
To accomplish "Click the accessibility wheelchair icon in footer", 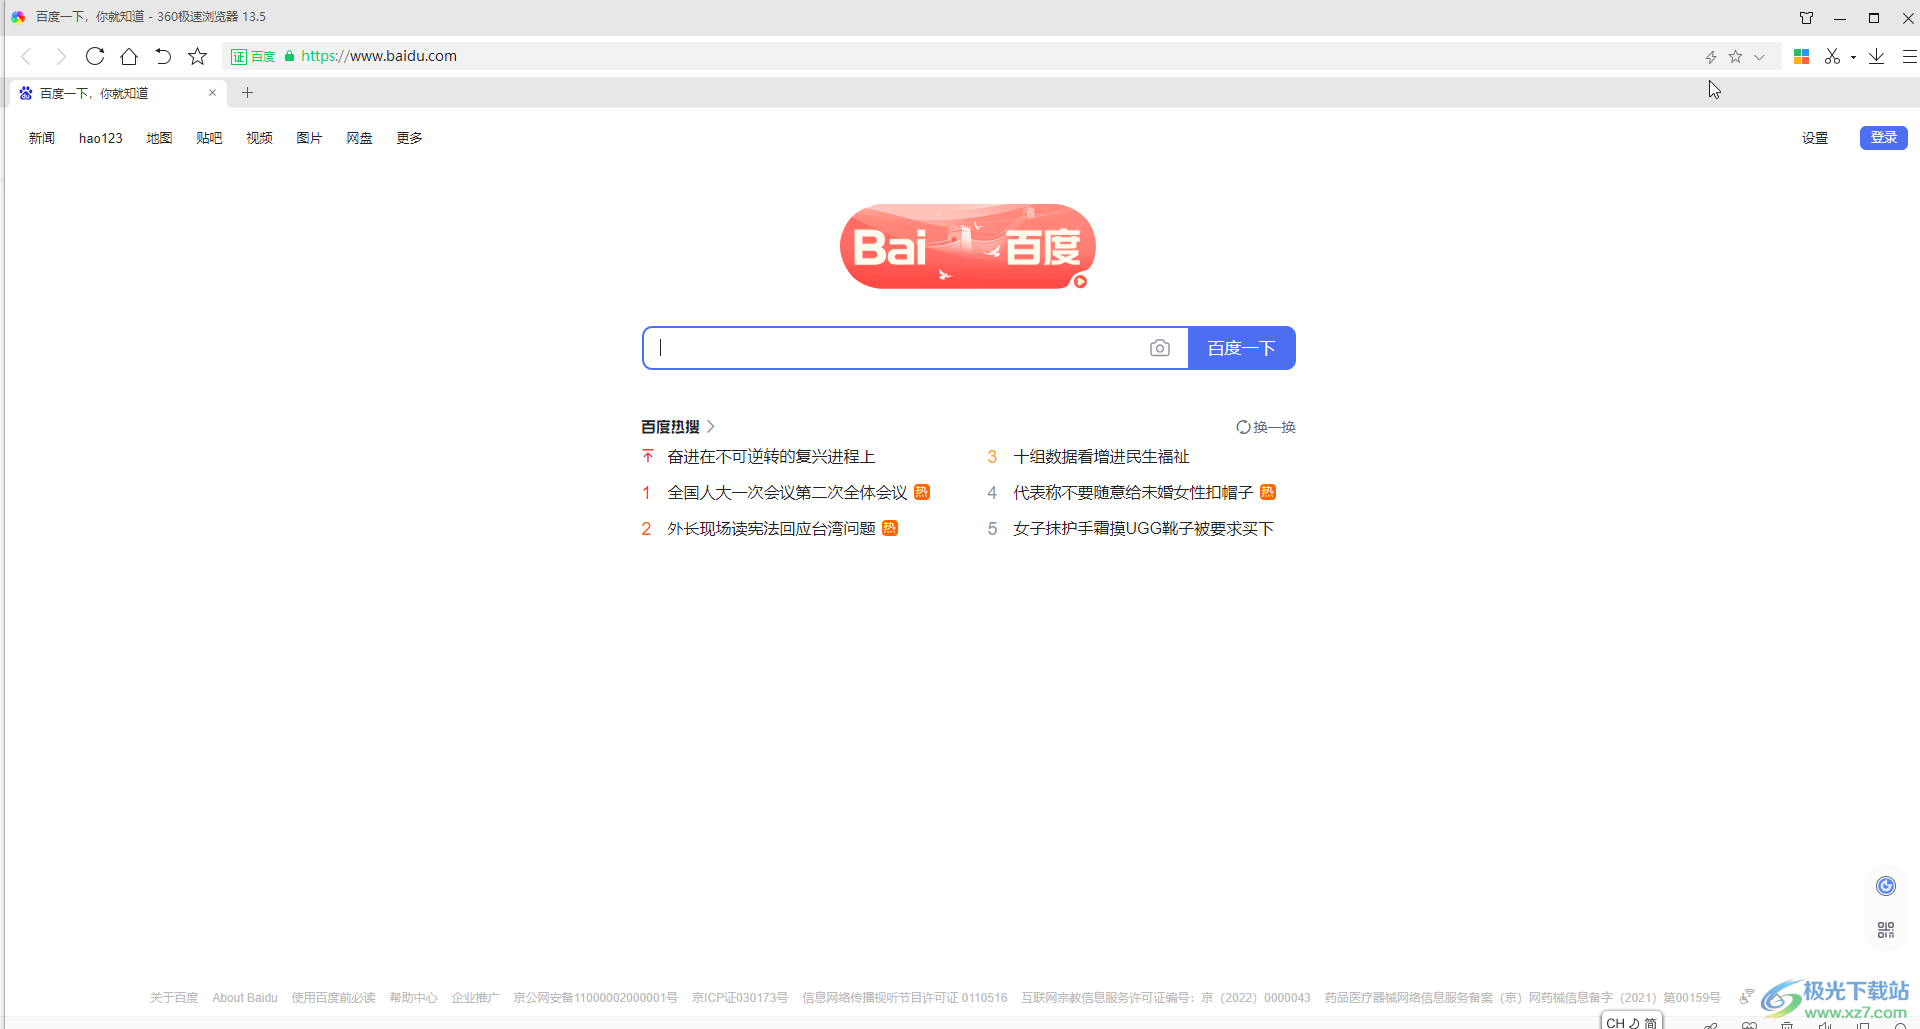I will (1746, 997).
